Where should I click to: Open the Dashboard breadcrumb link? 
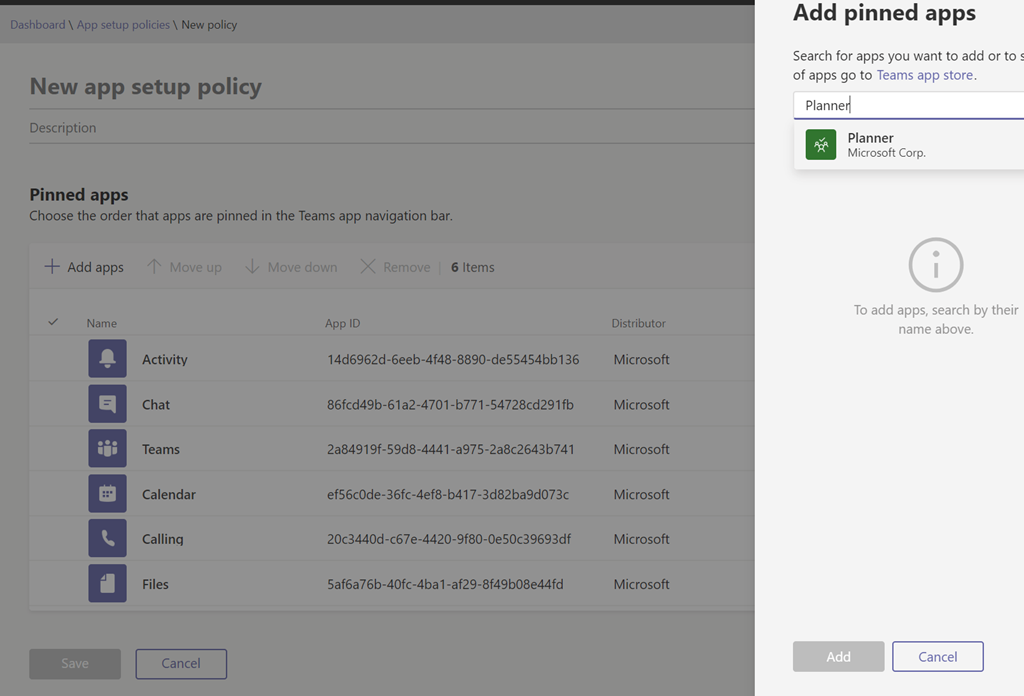click(37, 24)
